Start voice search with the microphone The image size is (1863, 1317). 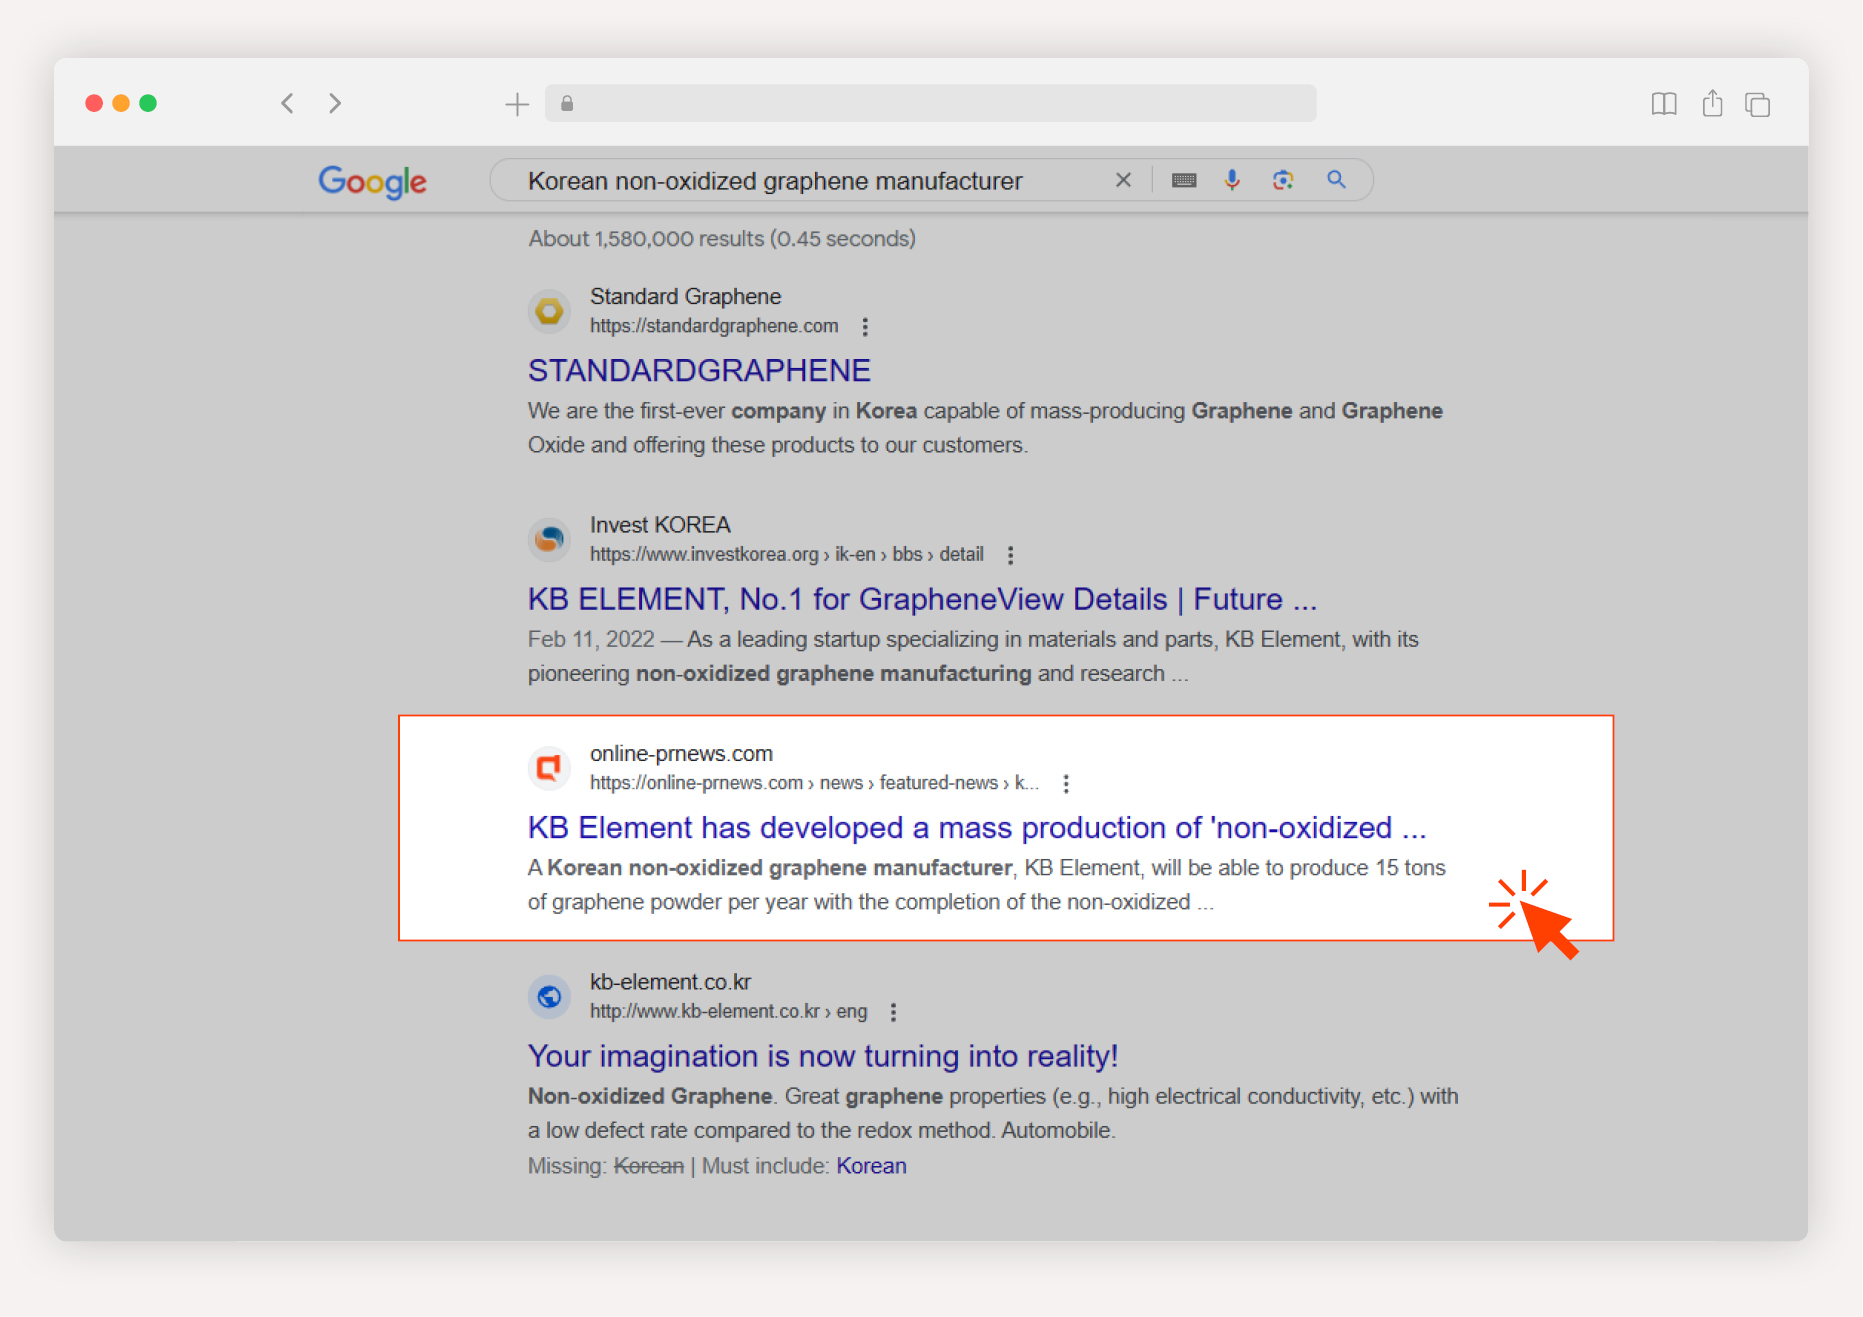(1232, 180)
